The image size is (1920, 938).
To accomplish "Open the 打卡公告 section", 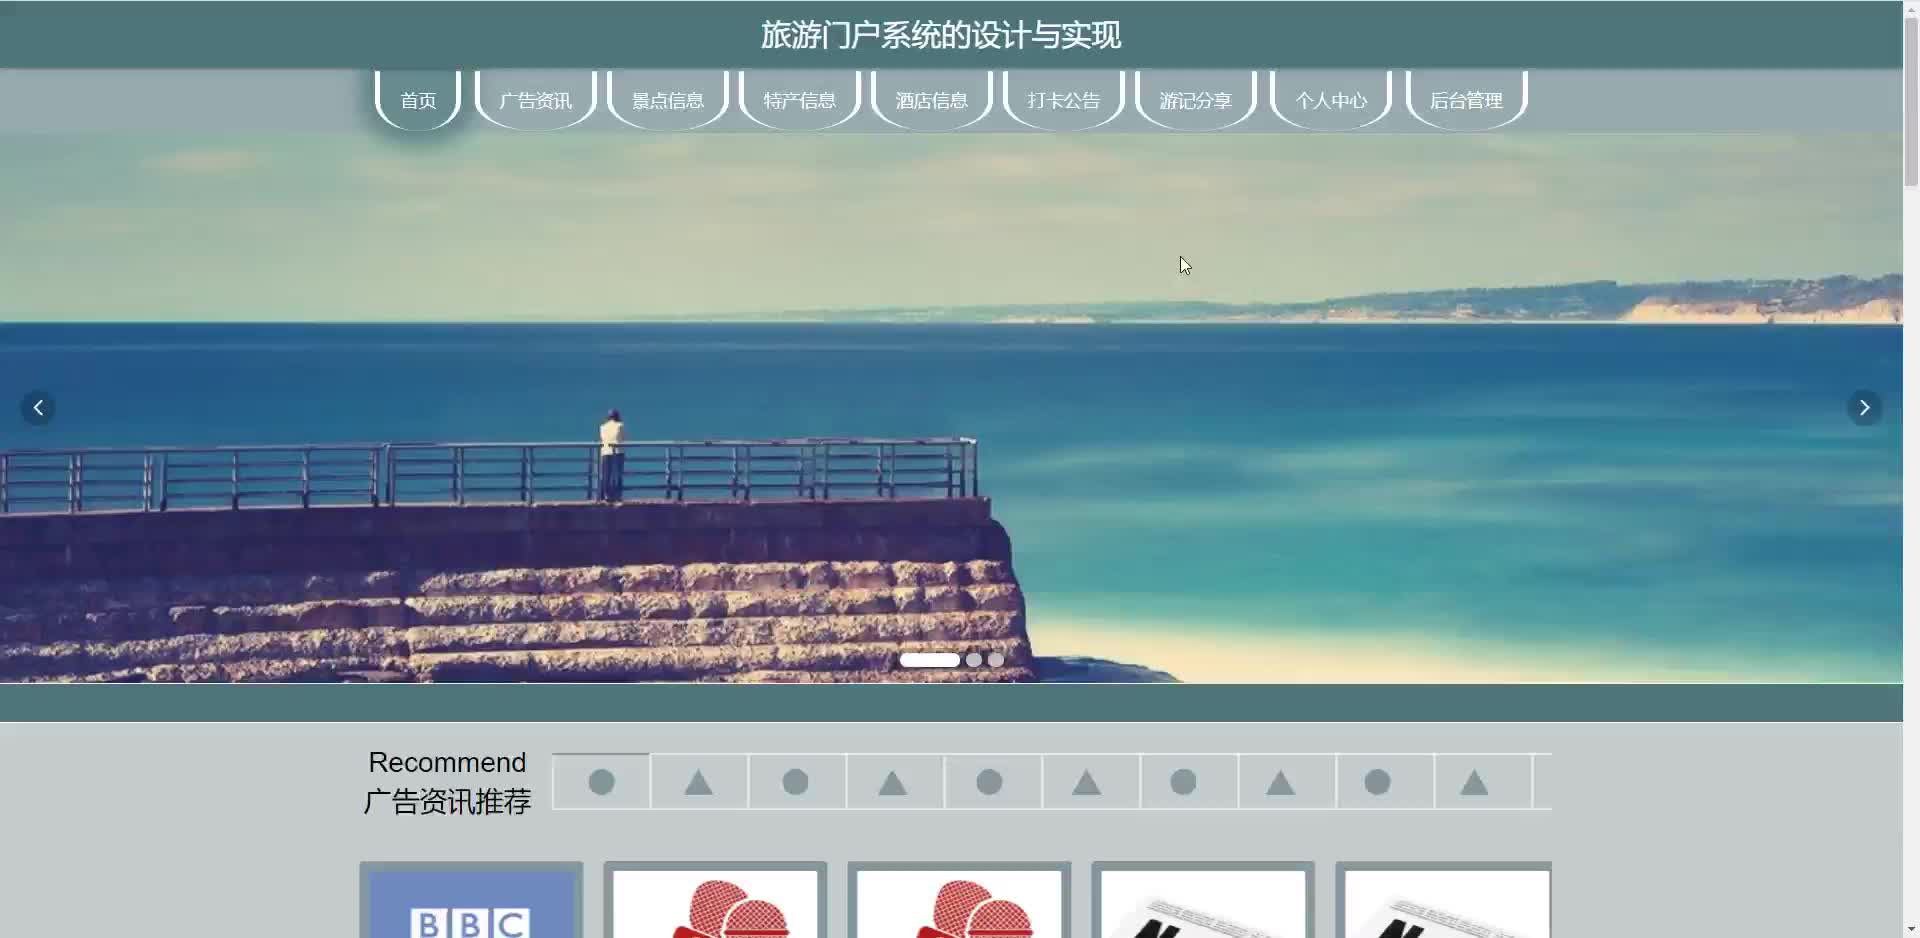I will point(1063,100).
